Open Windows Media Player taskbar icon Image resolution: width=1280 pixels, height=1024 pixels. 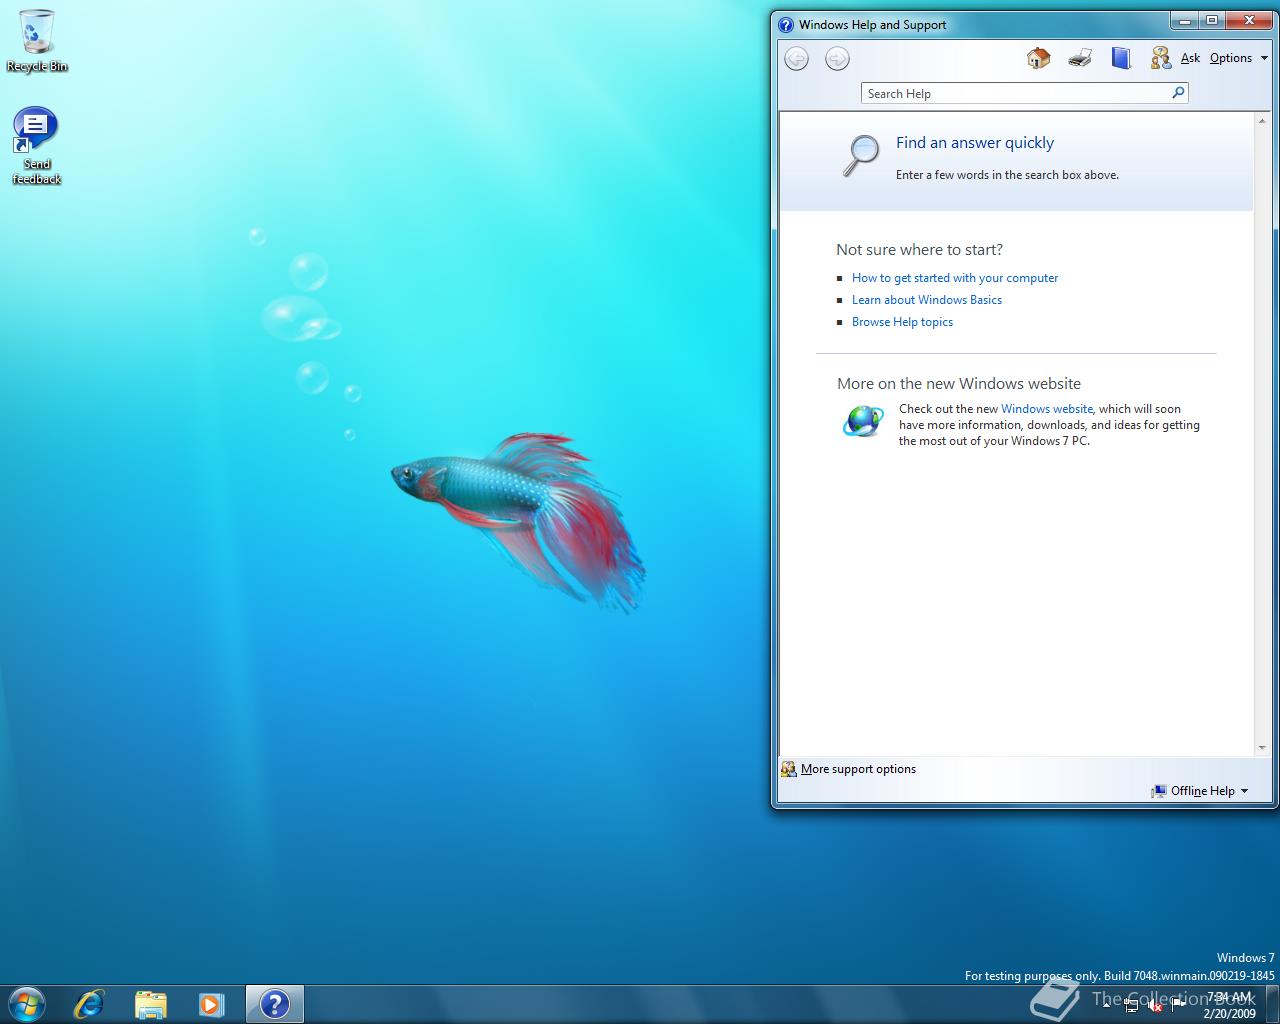pos(211,1003)
